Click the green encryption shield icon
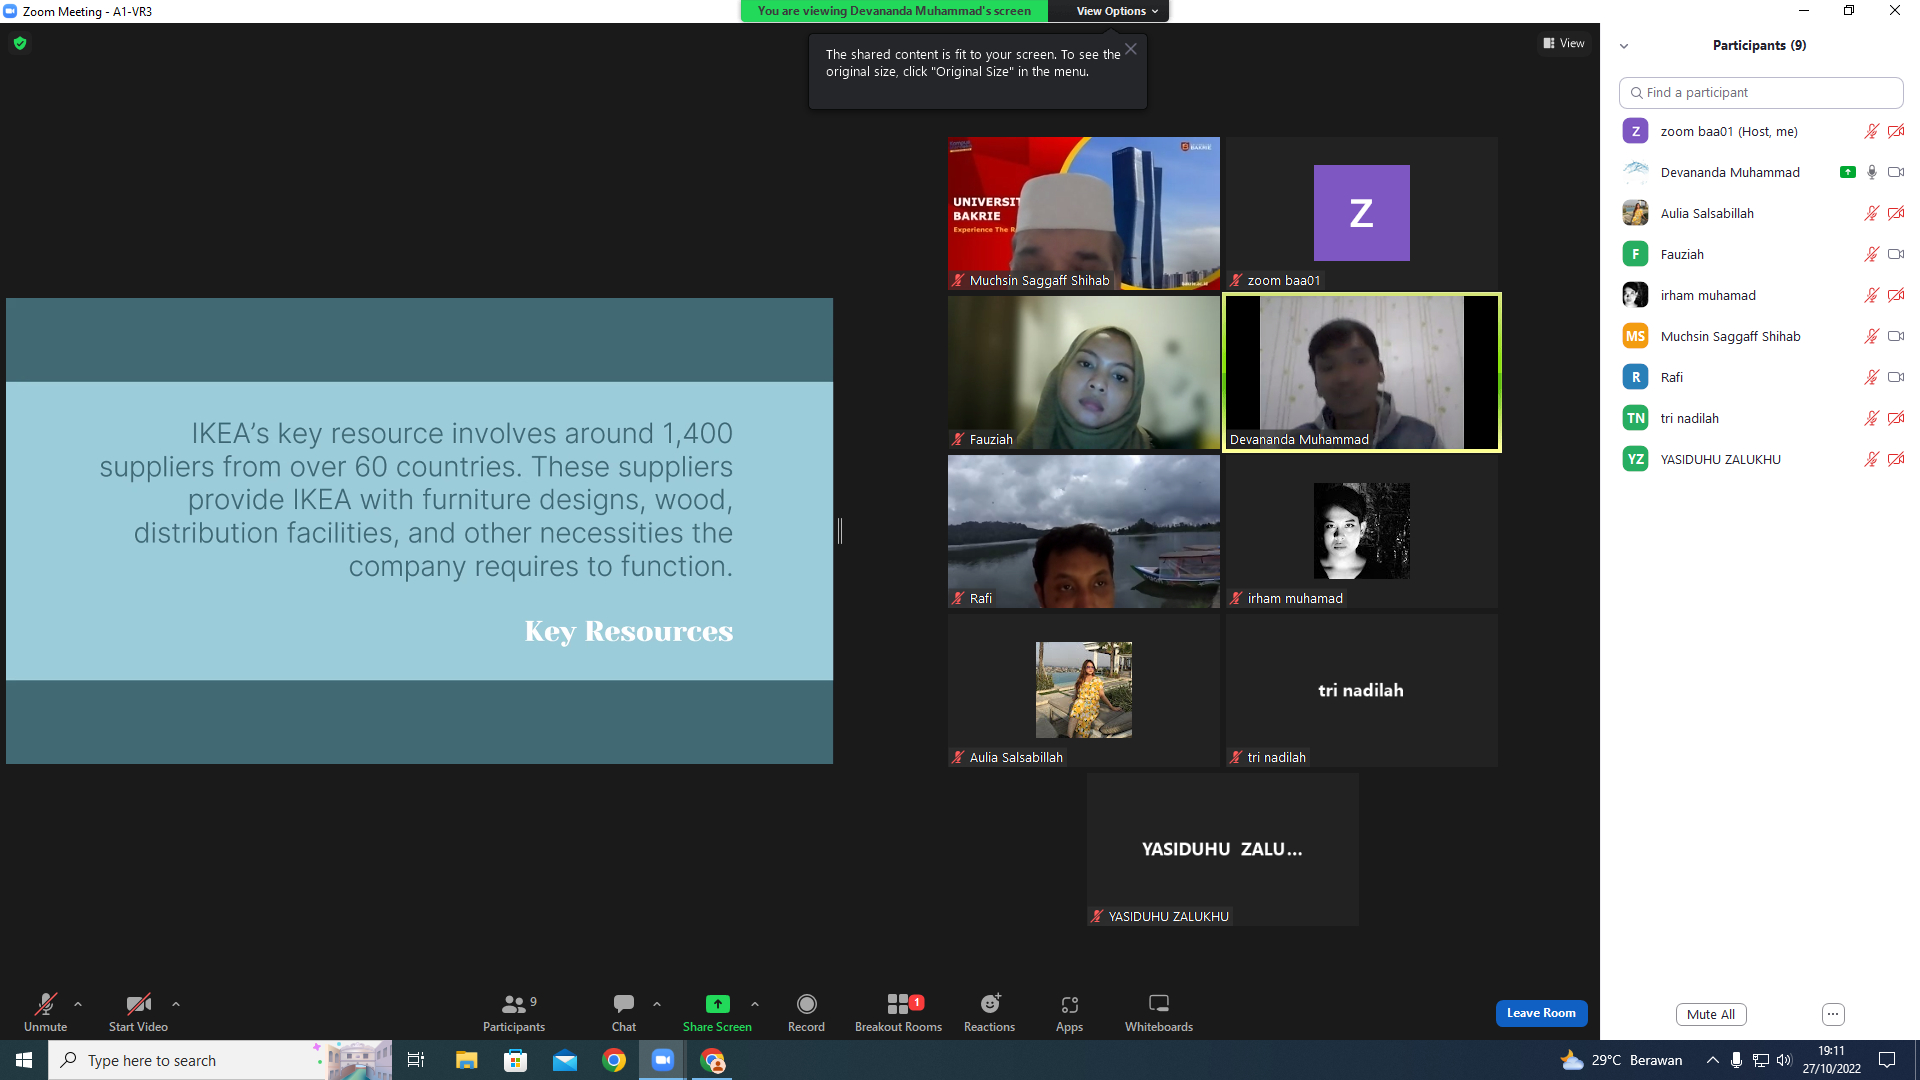The width and height of the screenshot is (1920, 1080). pos(20,43)
